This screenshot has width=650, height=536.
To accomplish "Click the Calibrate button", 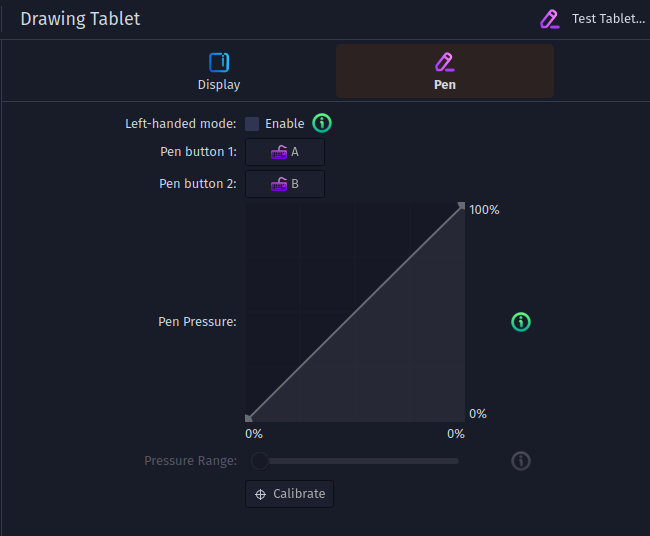I will (289, 494).
